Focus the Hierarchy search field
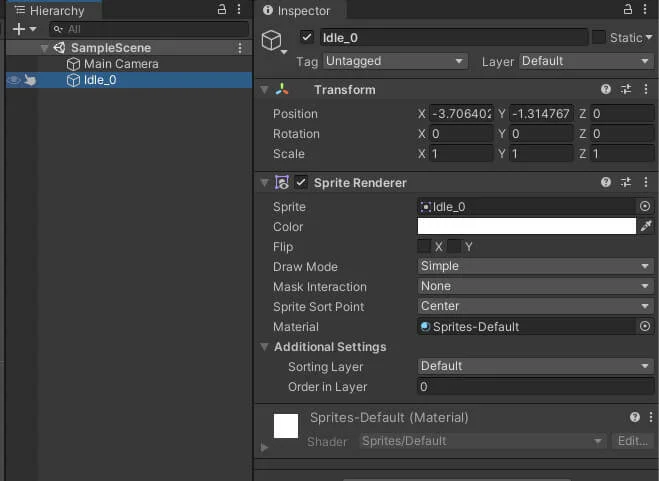 pos(149,29)
